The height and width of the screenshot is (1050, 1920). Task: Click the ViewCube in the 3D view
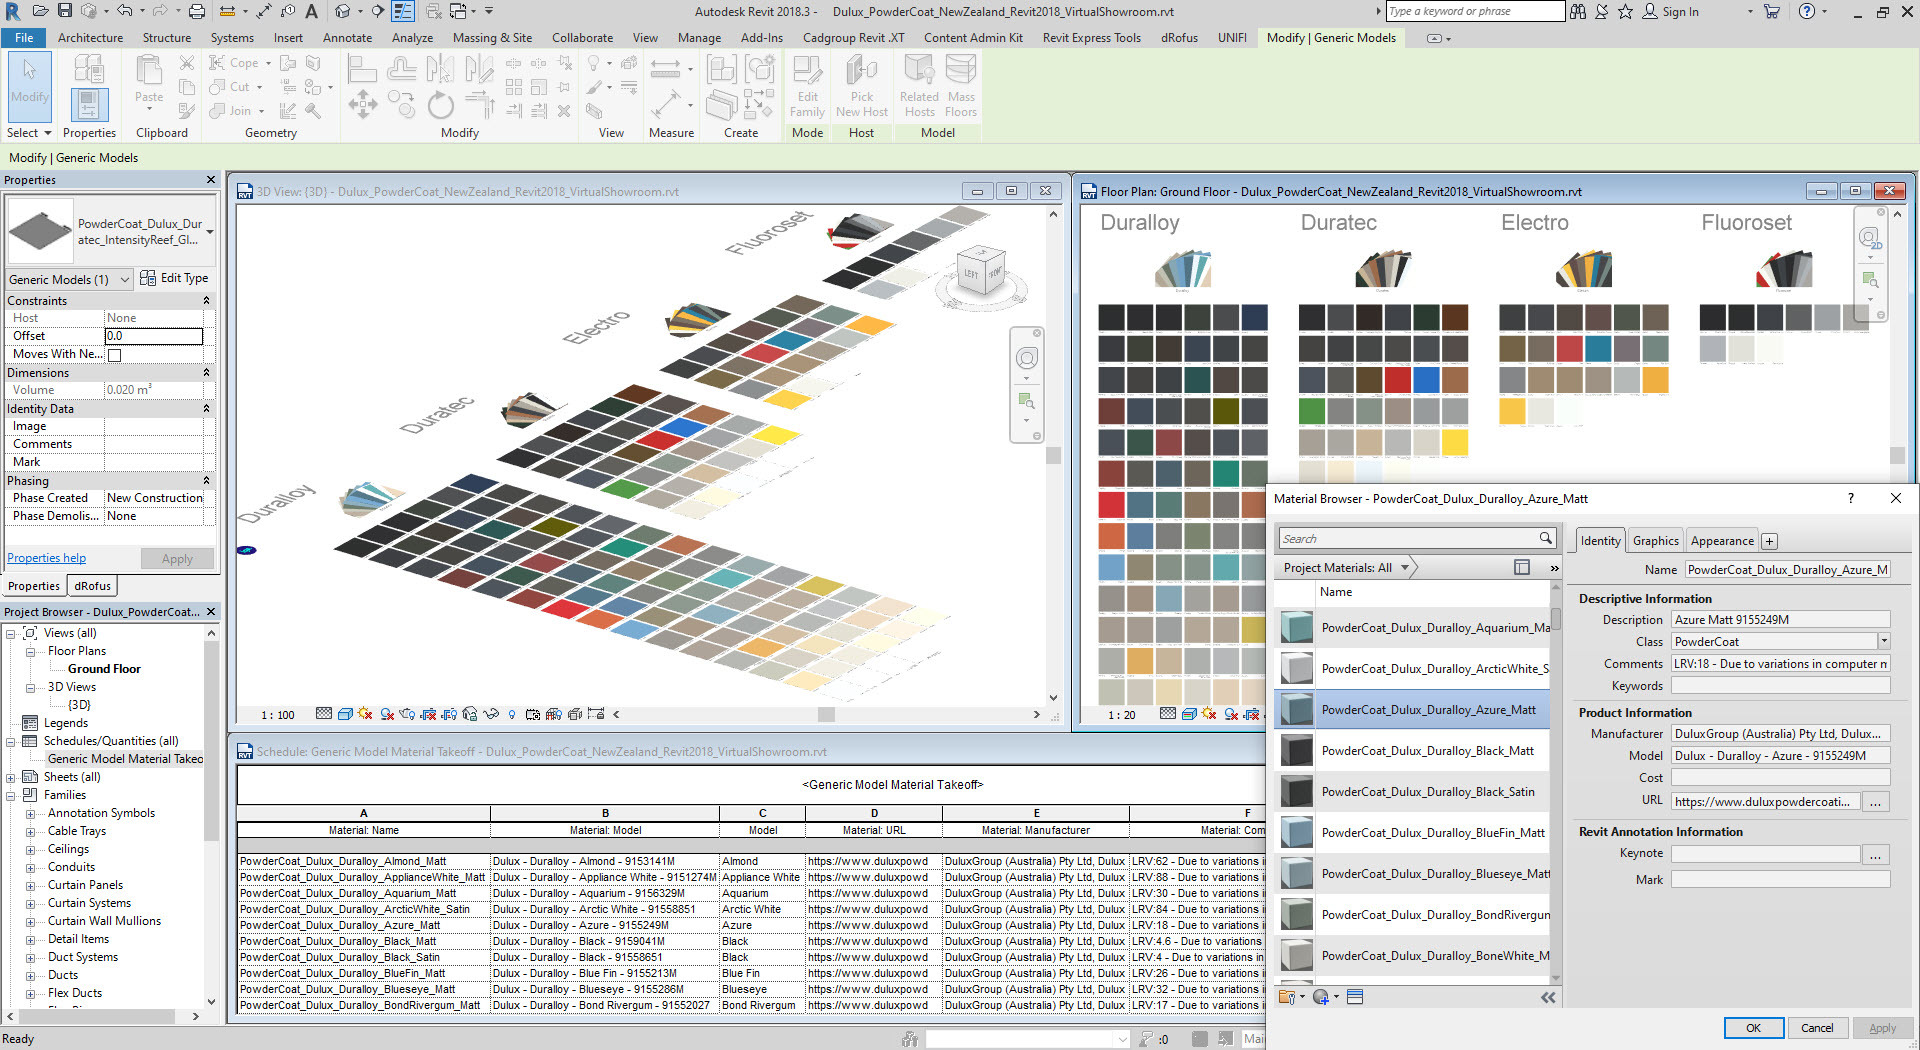coord(981,271)
